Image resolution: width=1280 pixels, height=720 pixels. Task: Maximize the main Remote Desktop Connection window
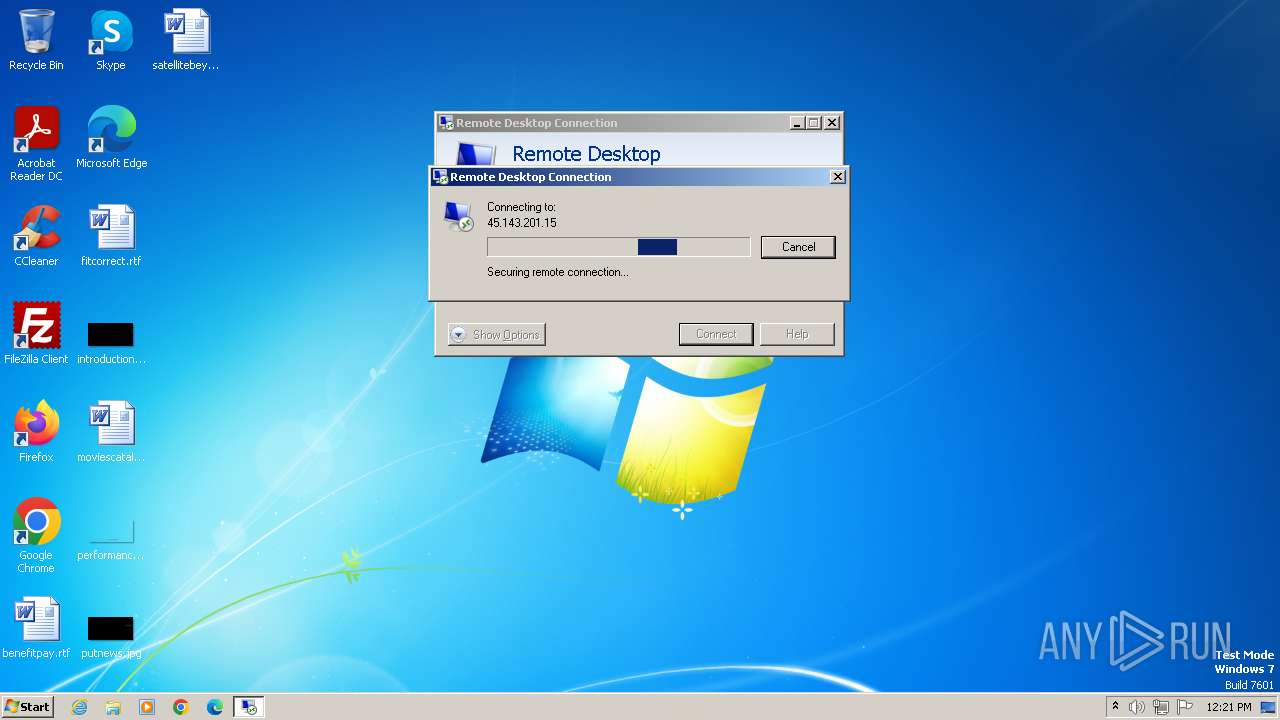[814, 123]
